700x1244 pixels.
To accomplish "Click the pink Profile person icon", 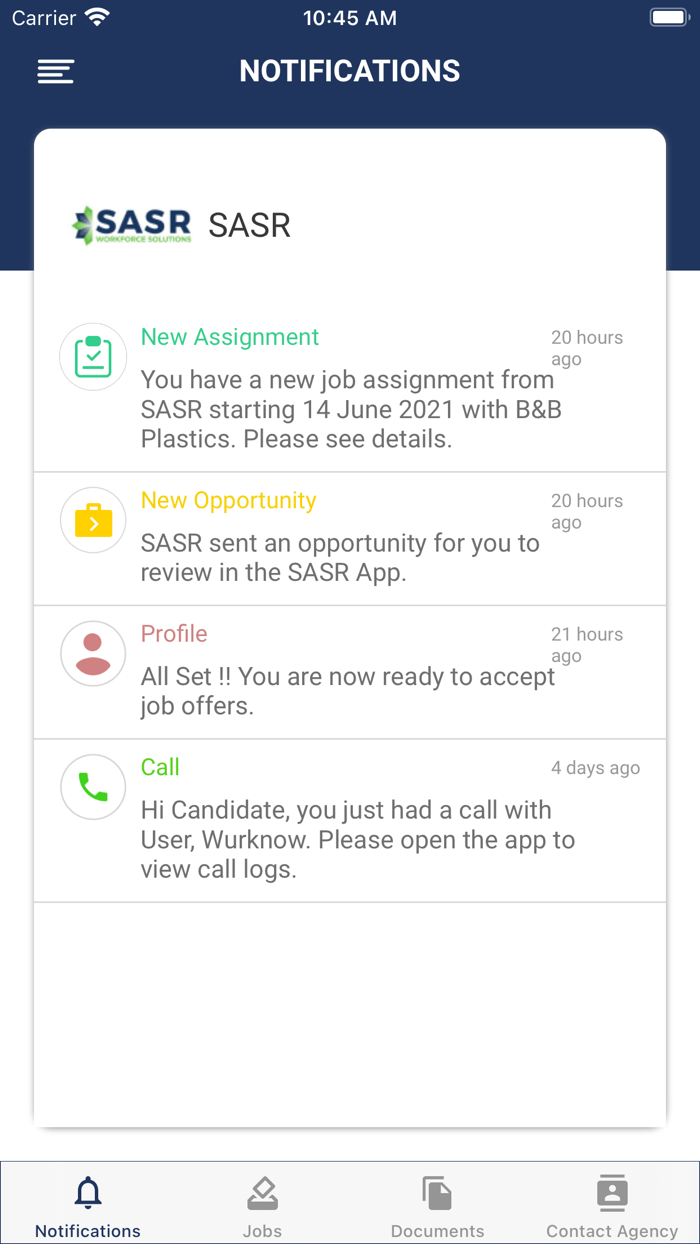I will [x=92, y=653].
